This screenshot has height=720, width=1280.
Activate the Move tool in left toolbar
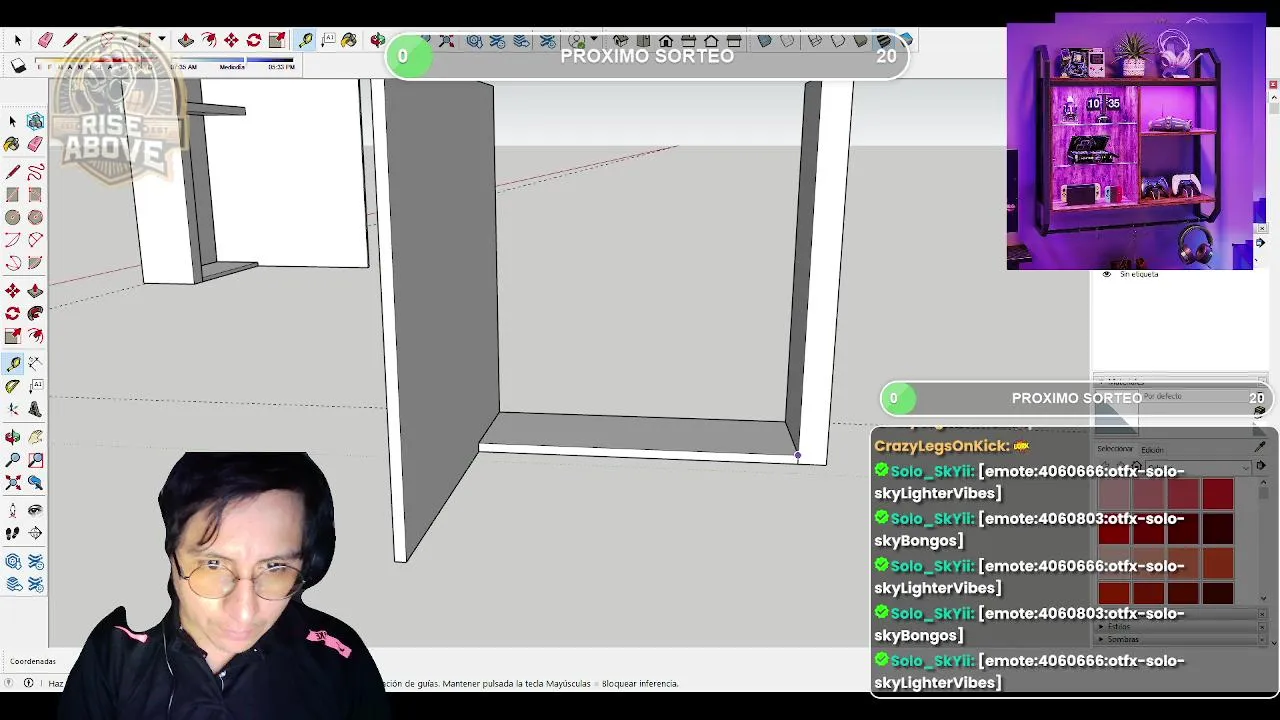point(13,291)
